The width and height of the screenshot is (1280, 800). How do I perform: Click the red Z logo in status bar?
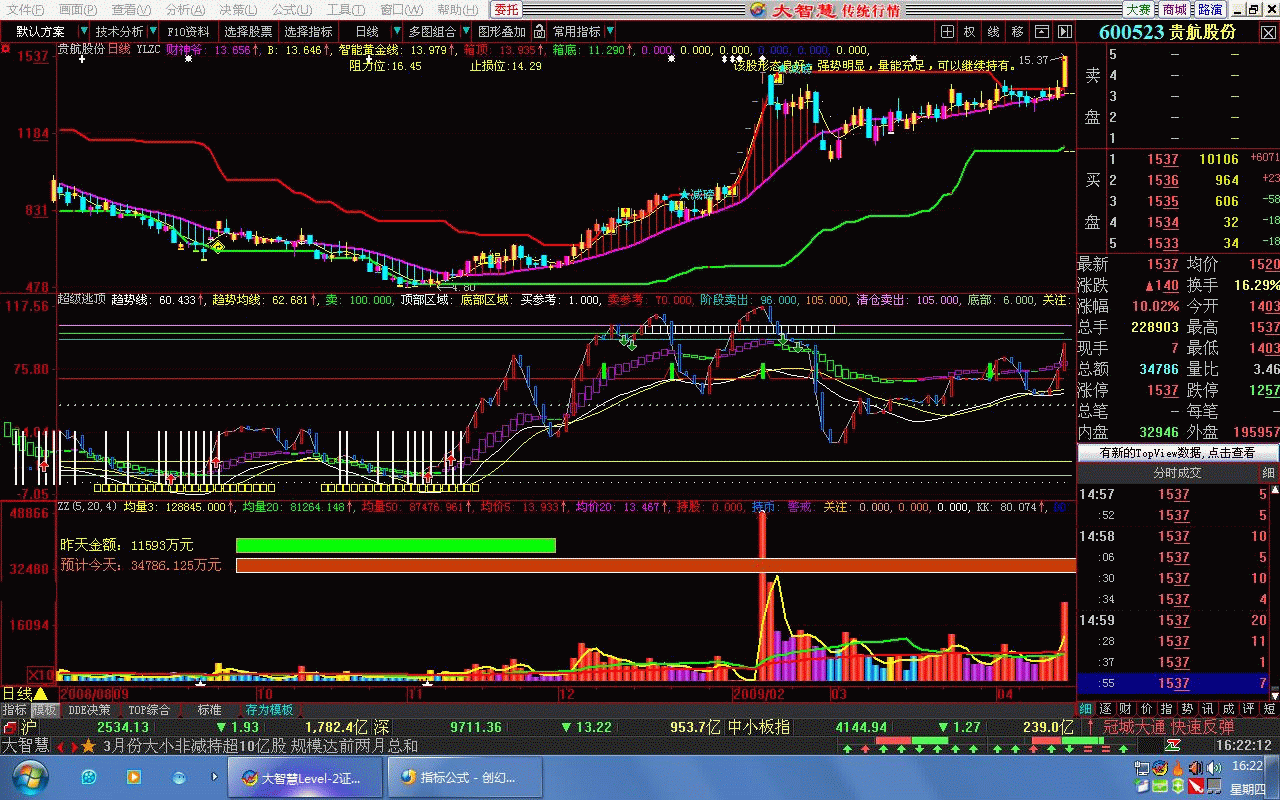[x=1172, y=746]
